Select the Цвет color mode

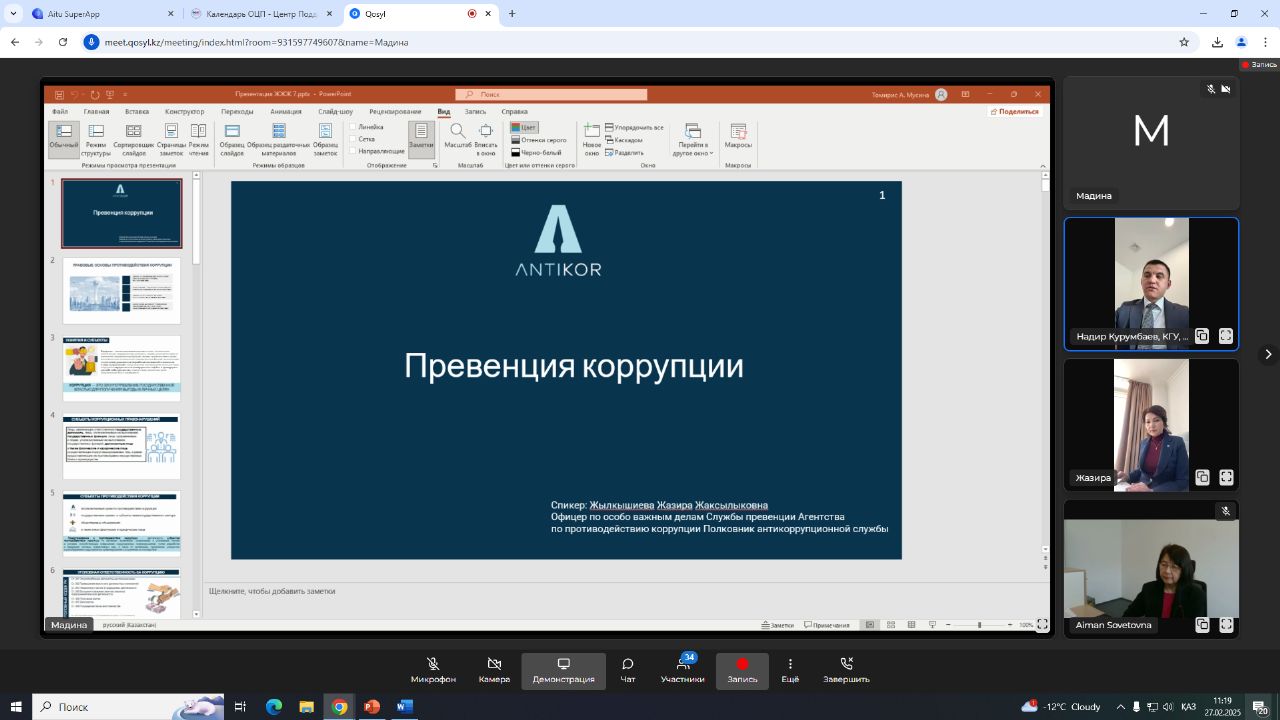click(x=525, y=127)
